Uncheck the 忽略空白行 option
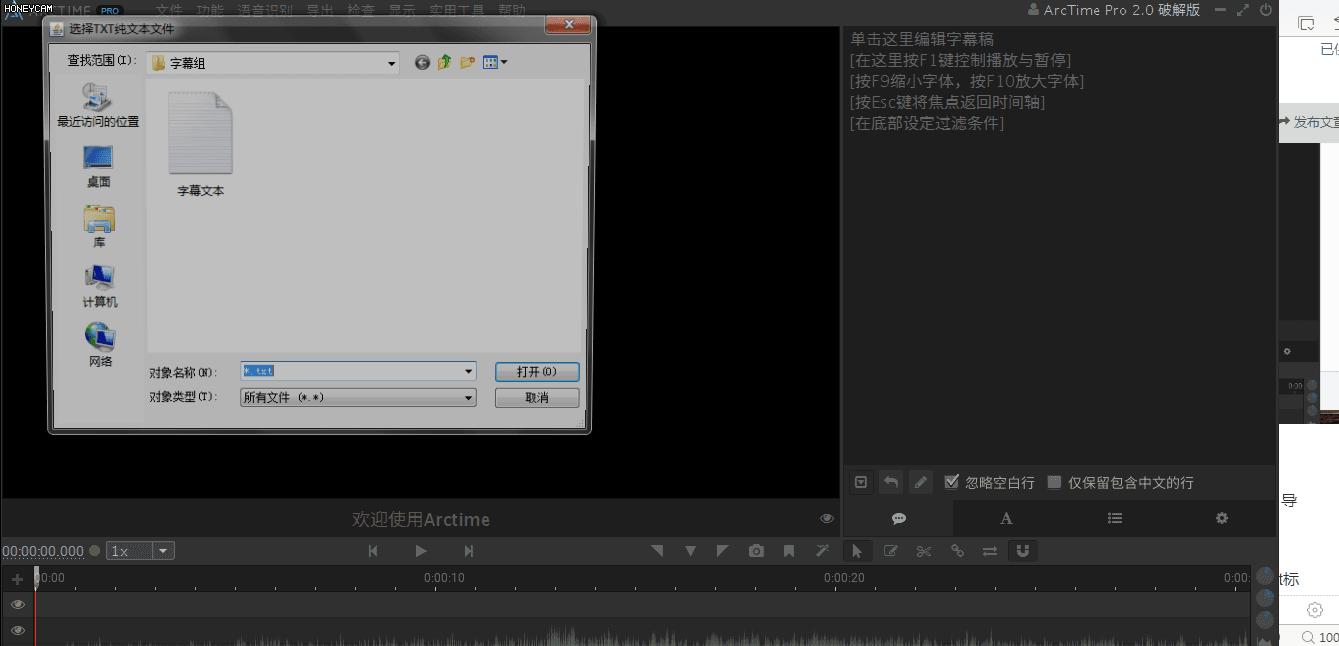This screenshot has width=1339, height=646. point(951,481)
